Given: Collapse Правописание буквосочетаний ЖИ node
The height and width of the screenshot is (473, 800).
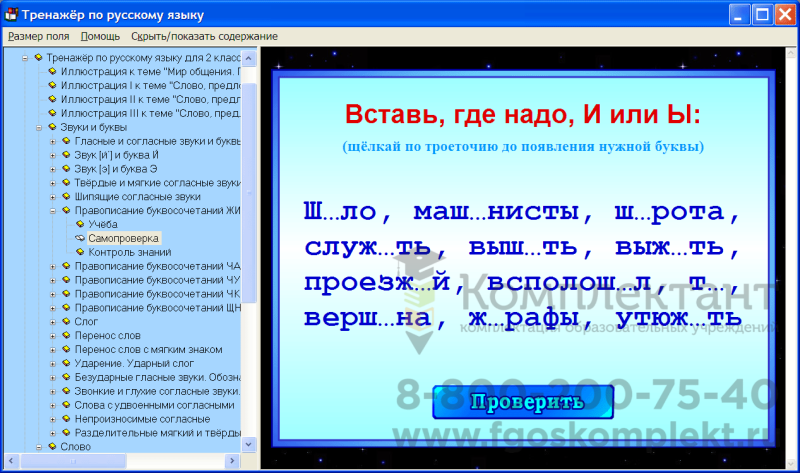Looking at the screenshot, I should pos(53,211).
